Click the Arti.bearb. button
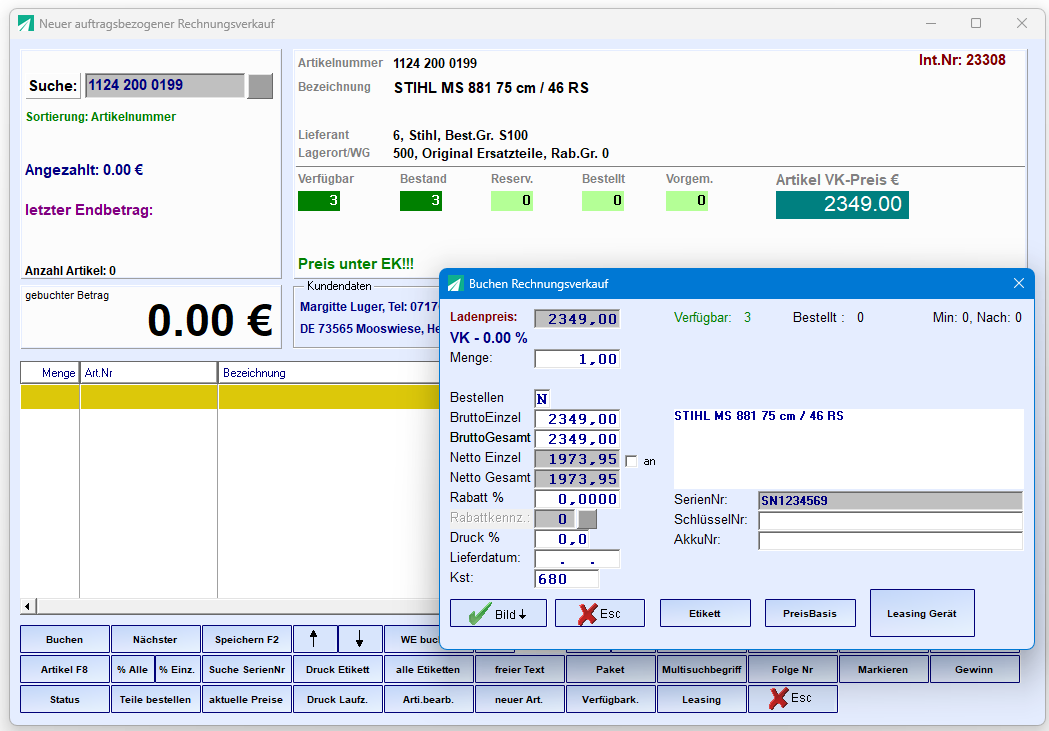 click(x=428, y=700)
